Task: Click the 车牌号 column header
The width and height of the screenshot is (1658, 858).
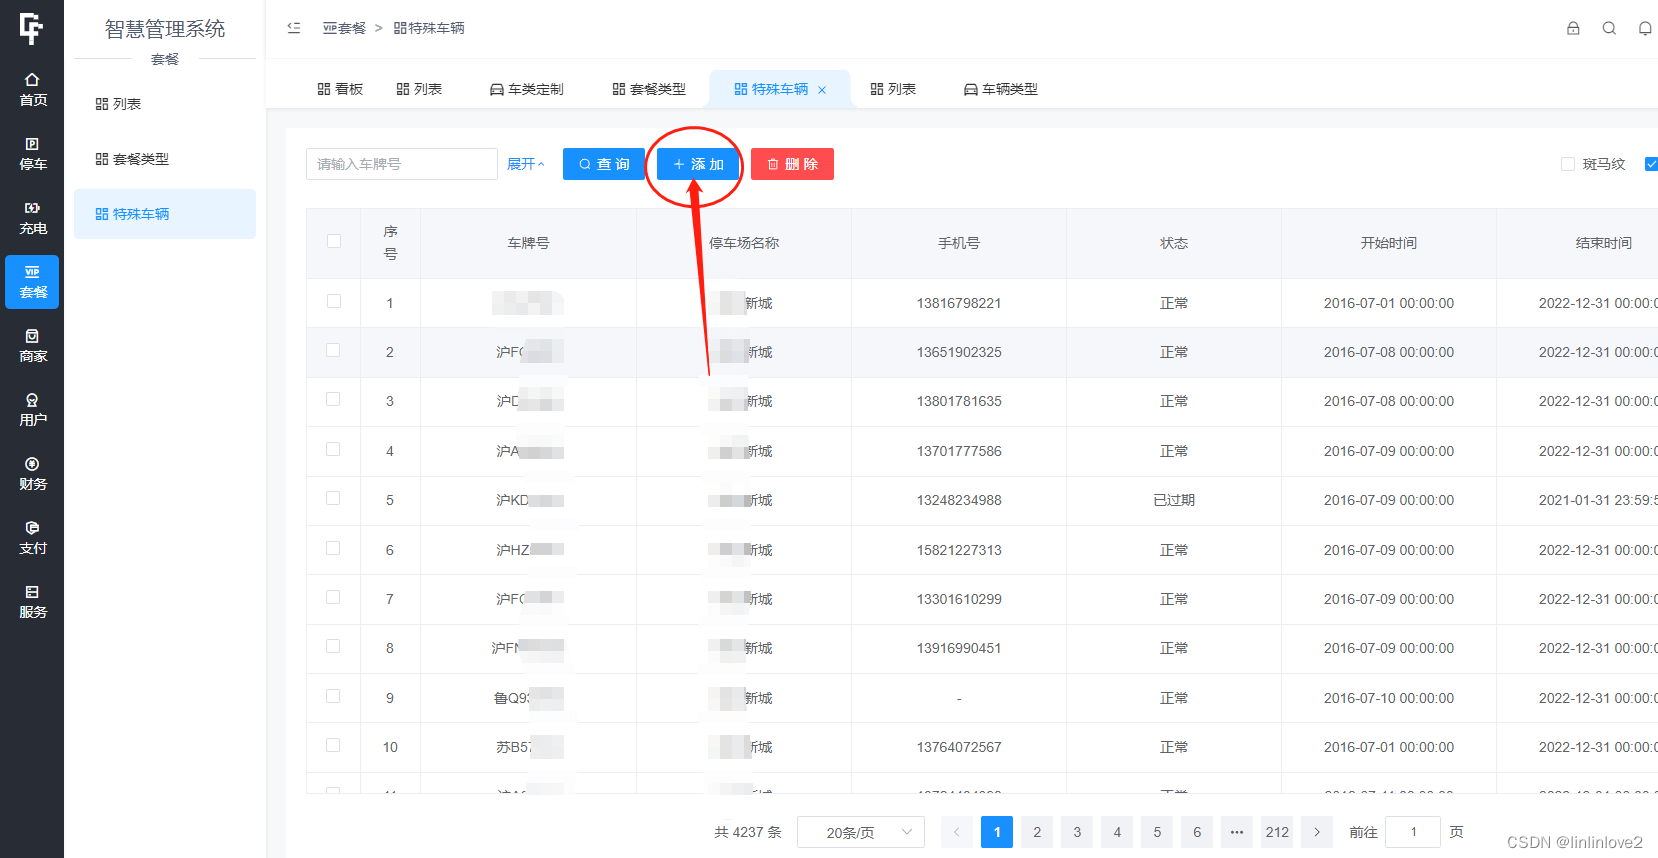Action: [528, 243]
